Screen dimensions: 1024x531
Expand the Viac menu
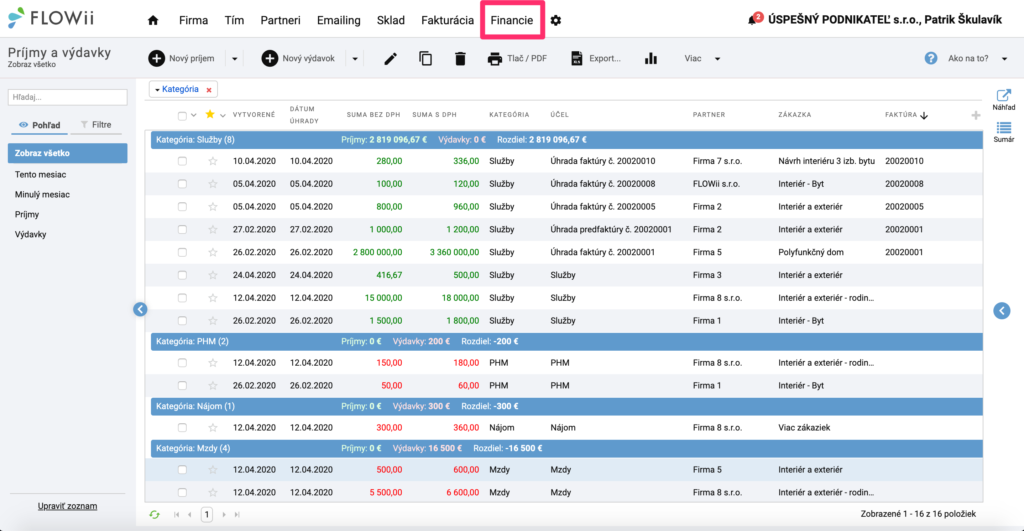coord(702,59)
